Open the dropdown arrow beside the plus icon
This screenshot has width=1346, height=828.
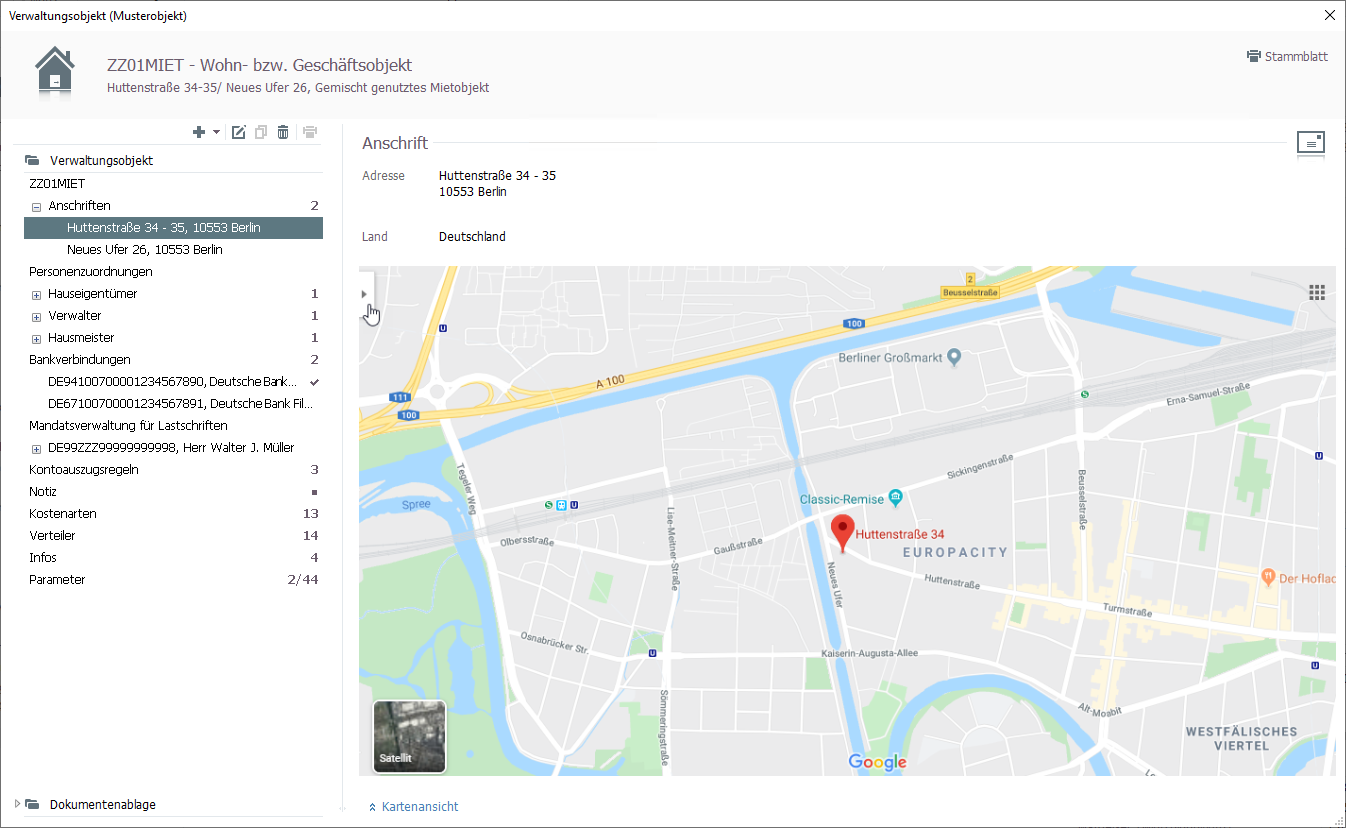pos(216,133)
